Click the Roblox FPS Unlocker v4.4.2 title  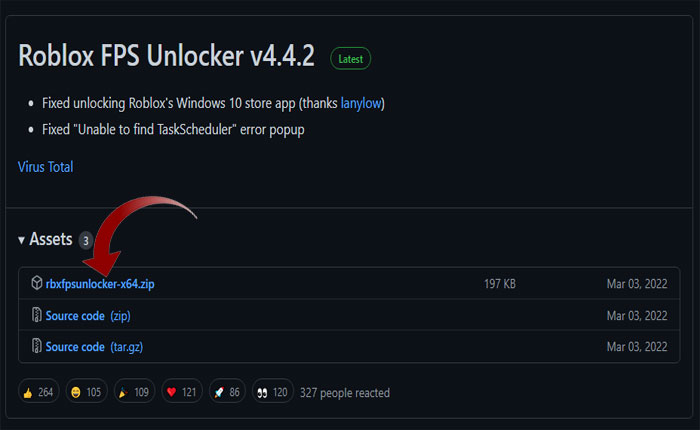click(x=166, y=56)
